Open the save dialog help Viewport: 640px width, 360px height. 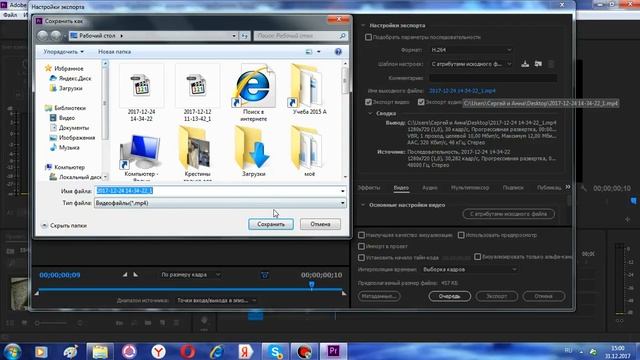338,52
